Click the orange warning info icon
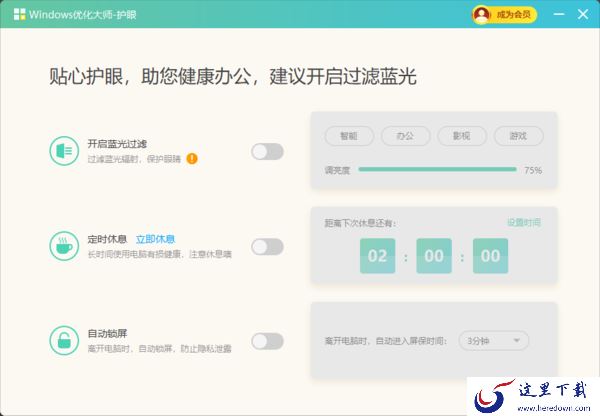This screenshot has height=416, width=600. 192,158
